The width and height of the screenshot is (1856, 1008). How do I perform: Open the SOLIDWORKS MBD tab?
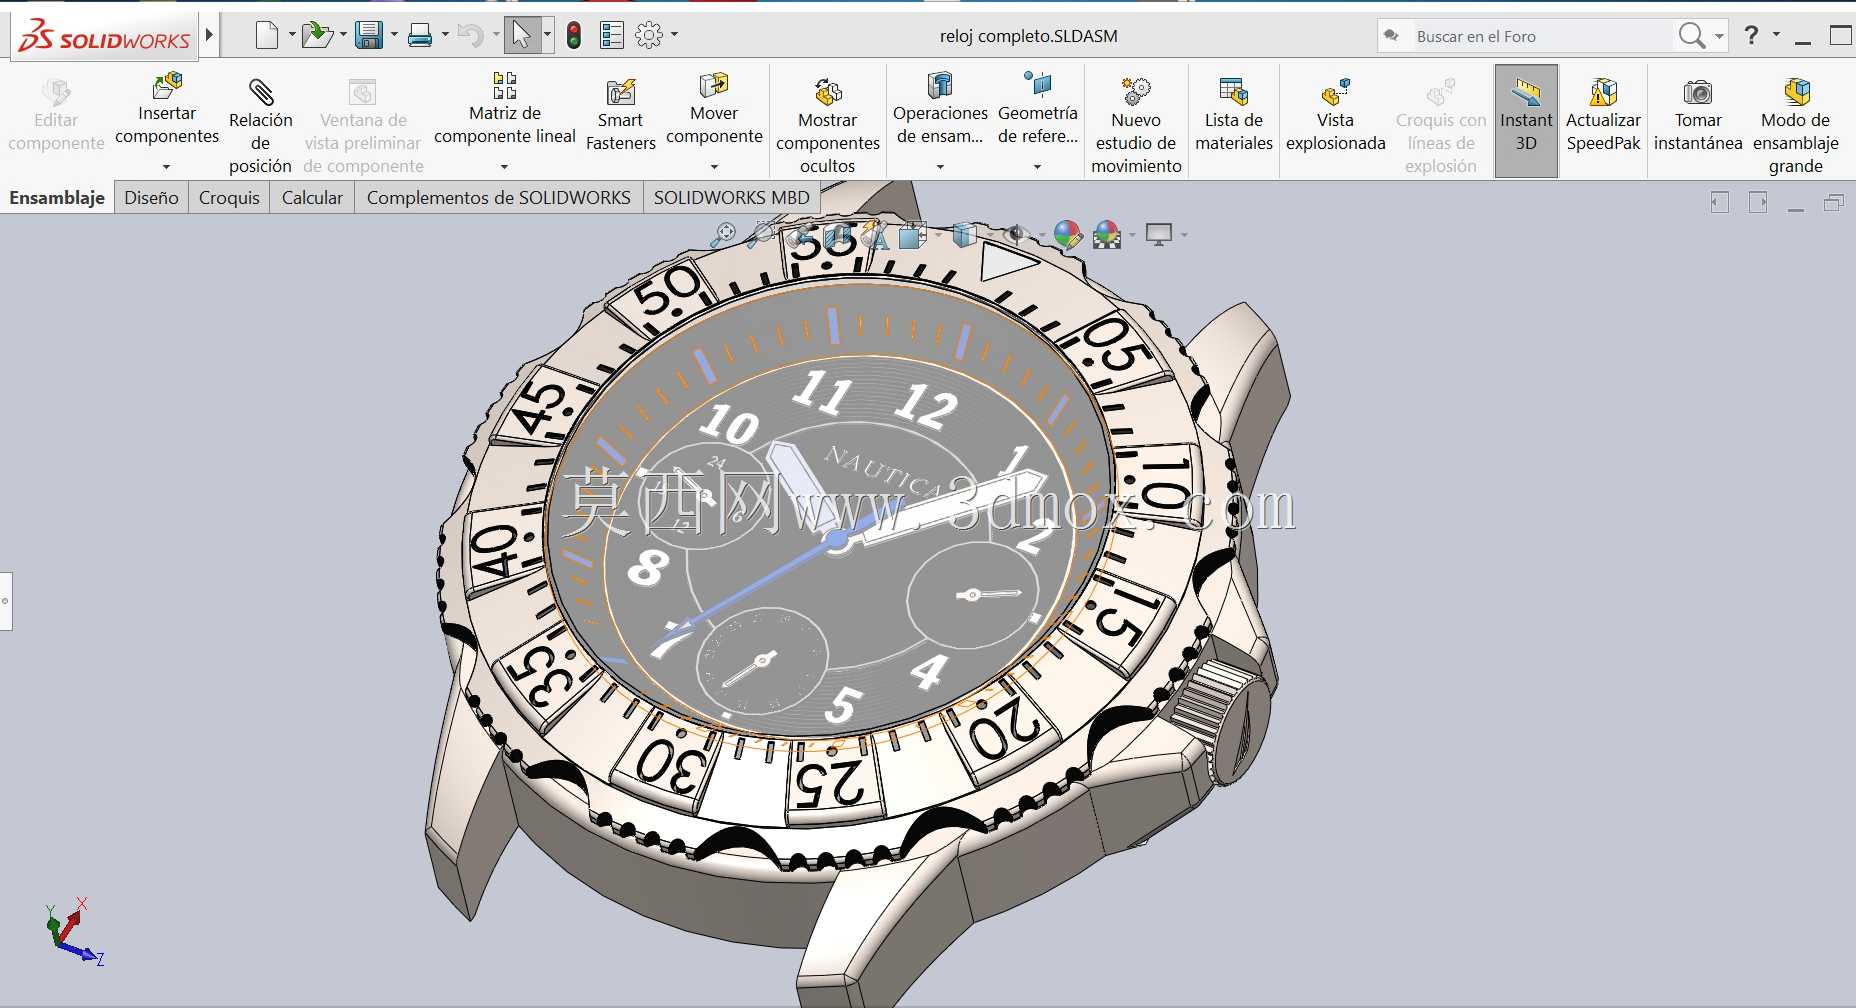(731, 198)
